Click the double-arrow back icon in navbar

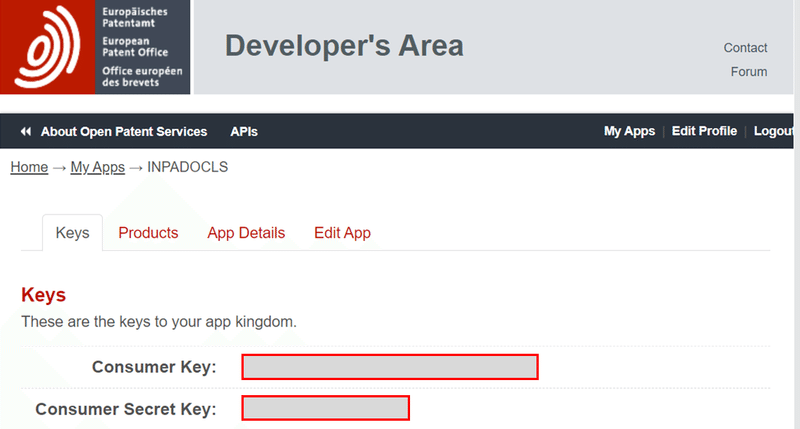click(26, 132)
